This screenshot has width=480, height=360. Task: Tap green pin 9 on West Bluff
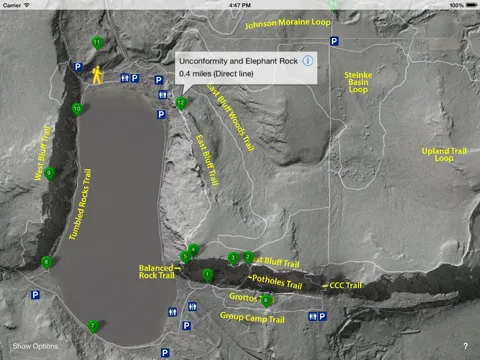click(49, 173)
